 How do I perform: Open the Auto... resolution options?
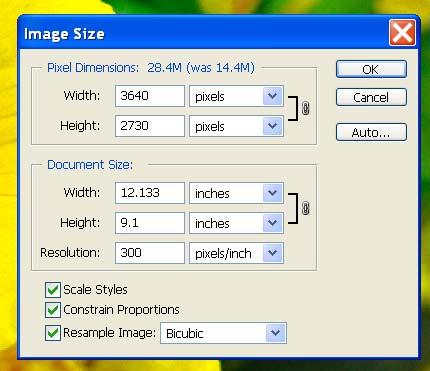(371, 132)
